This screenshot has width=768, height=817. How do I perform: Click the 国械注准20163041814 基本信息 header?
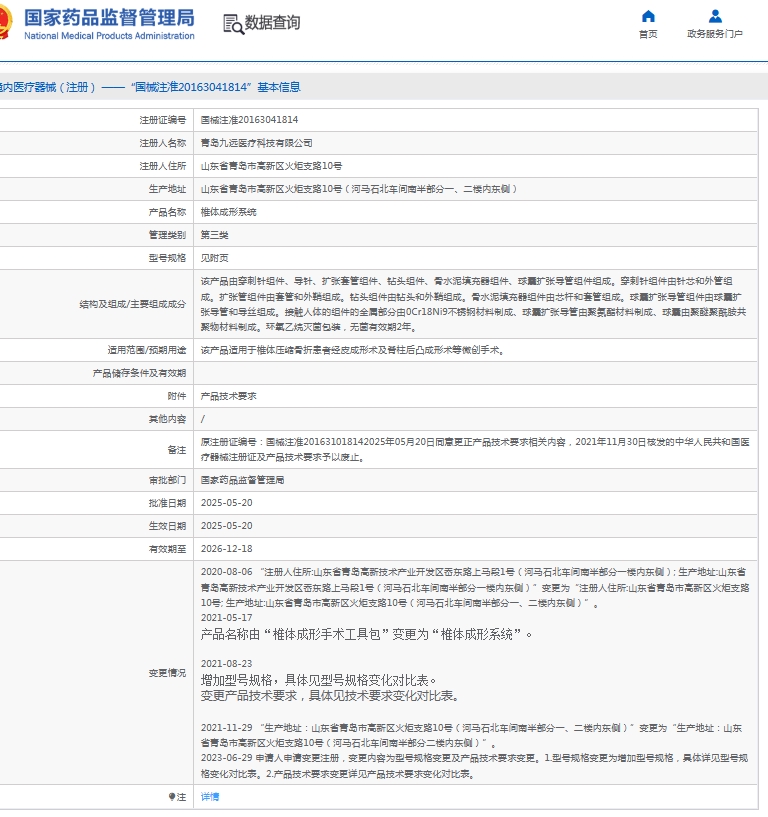click(150, 87)
